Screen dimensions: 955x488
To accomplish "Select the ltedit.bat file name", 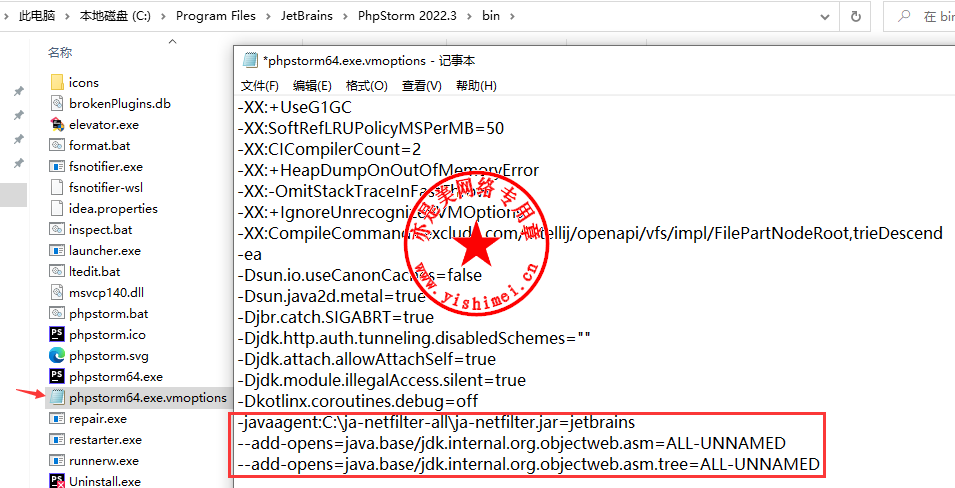I will 94,272.
